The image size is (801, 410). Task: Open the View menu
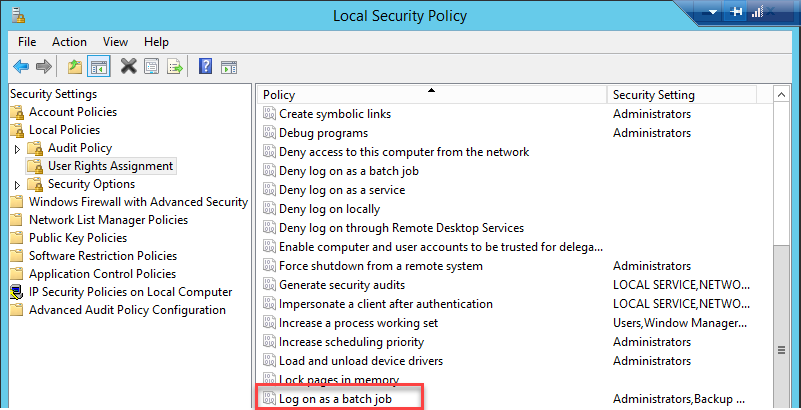click(x=115, y=42)
